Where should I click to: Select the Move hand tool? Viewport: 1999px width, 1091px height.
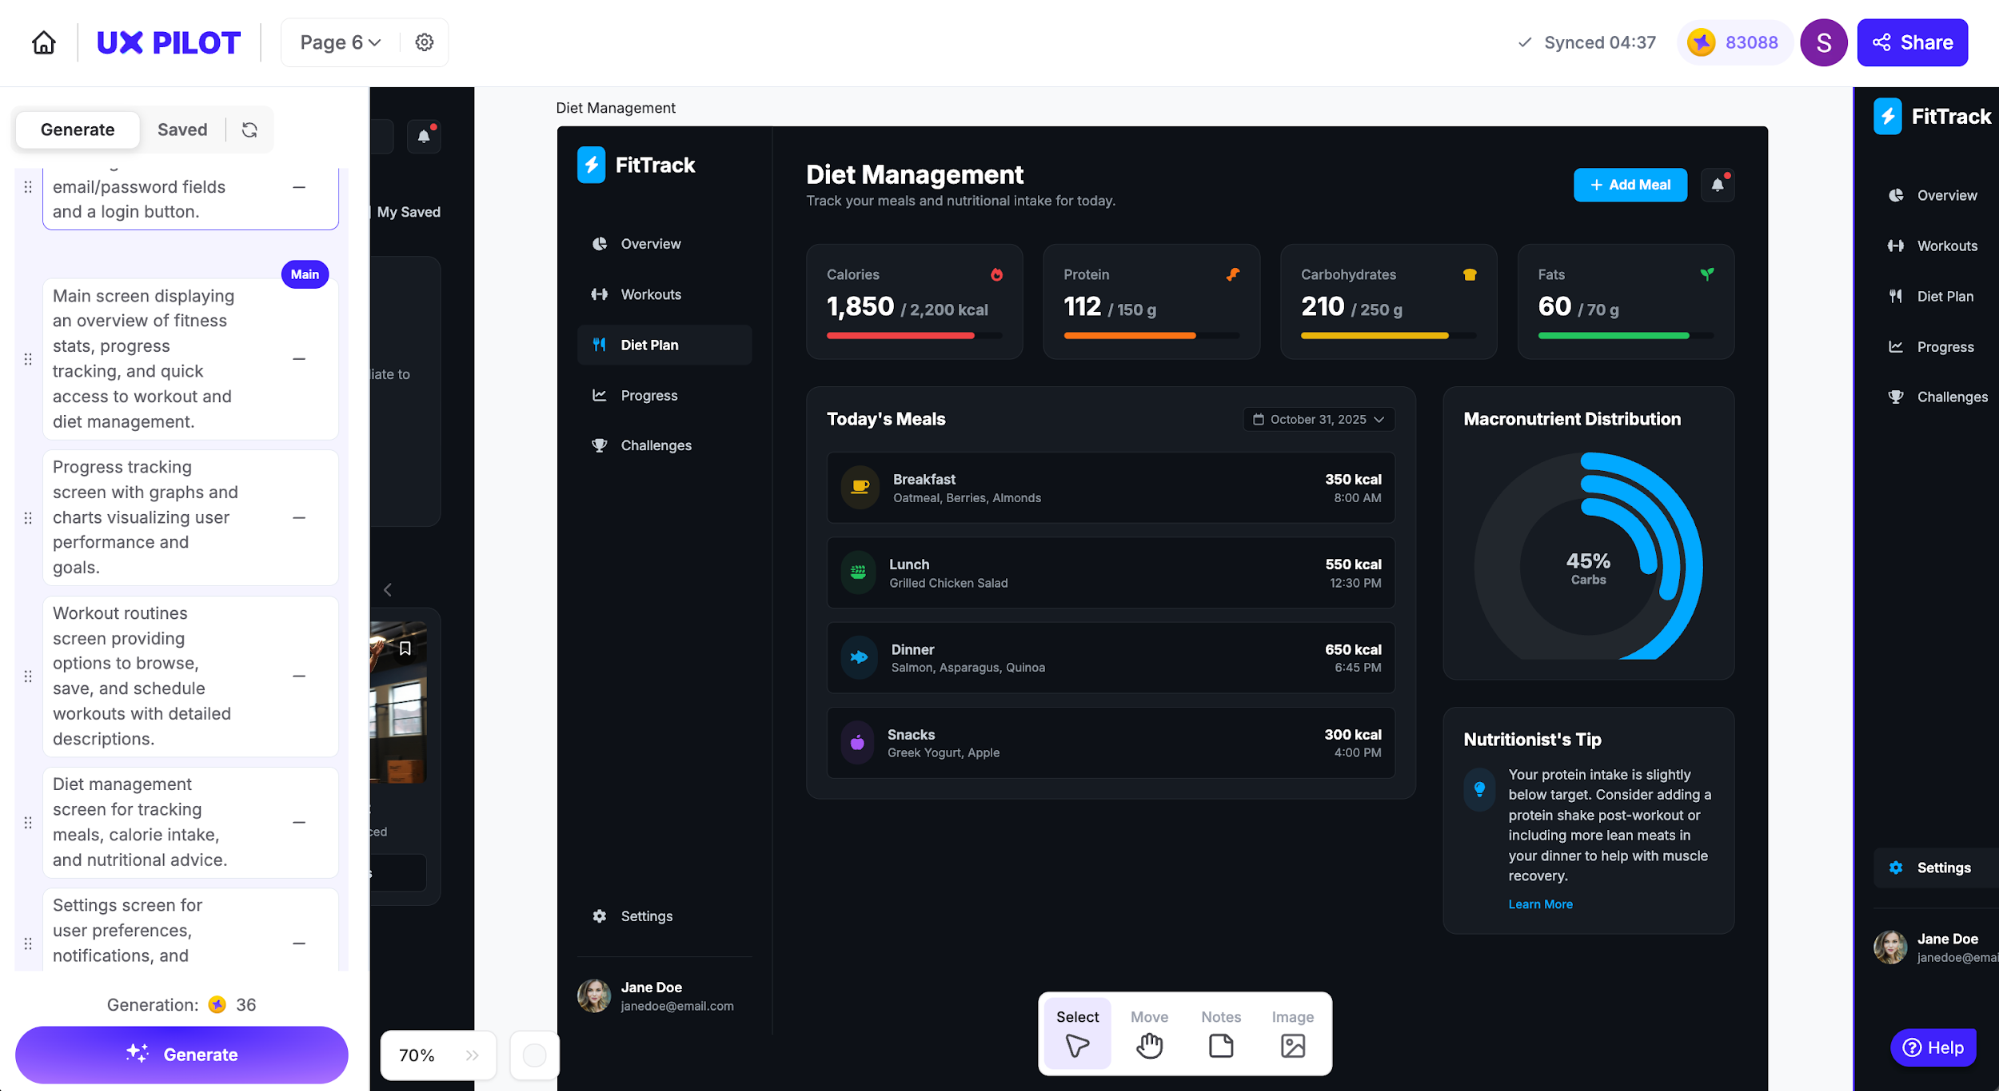tap(1149, 1033)
